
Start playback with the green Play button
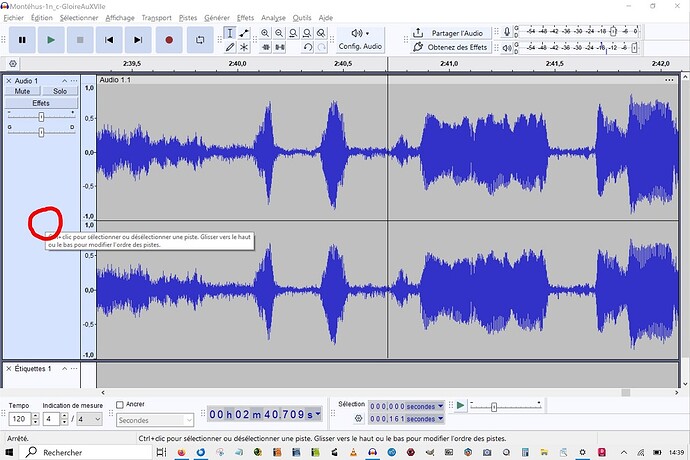pos(51,40)
